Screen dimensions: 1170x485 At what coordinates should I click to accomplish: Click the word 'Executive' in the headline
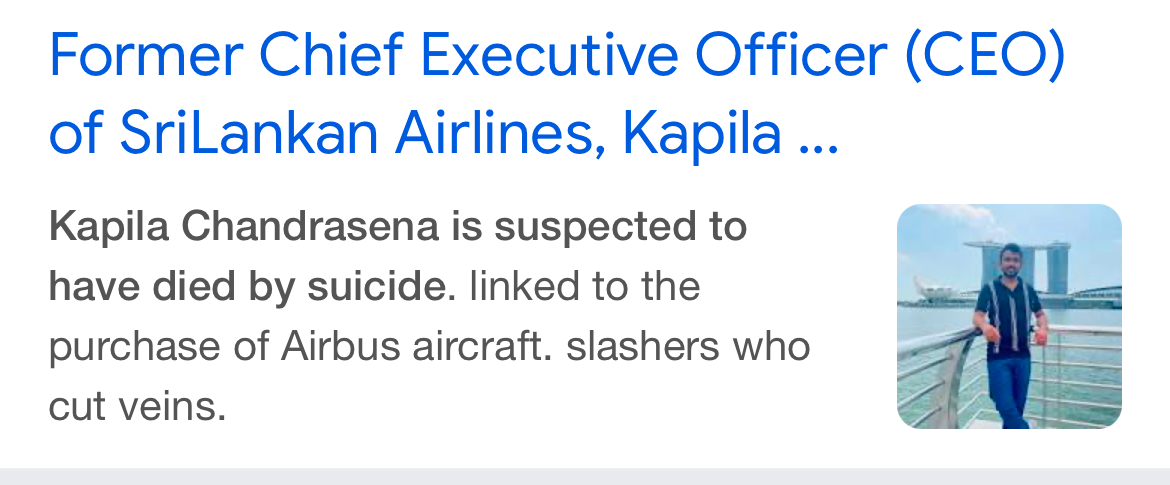pos(550,55)
